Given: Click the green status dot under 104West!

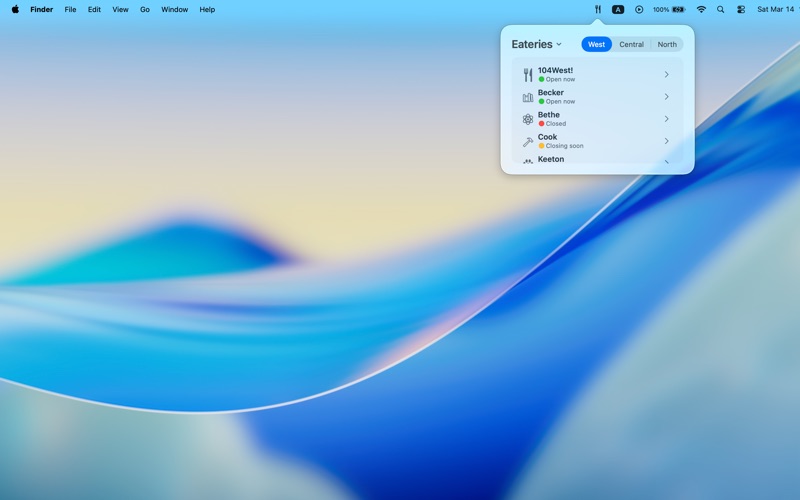Looking at the screenshot, I should tap(541, 79).
